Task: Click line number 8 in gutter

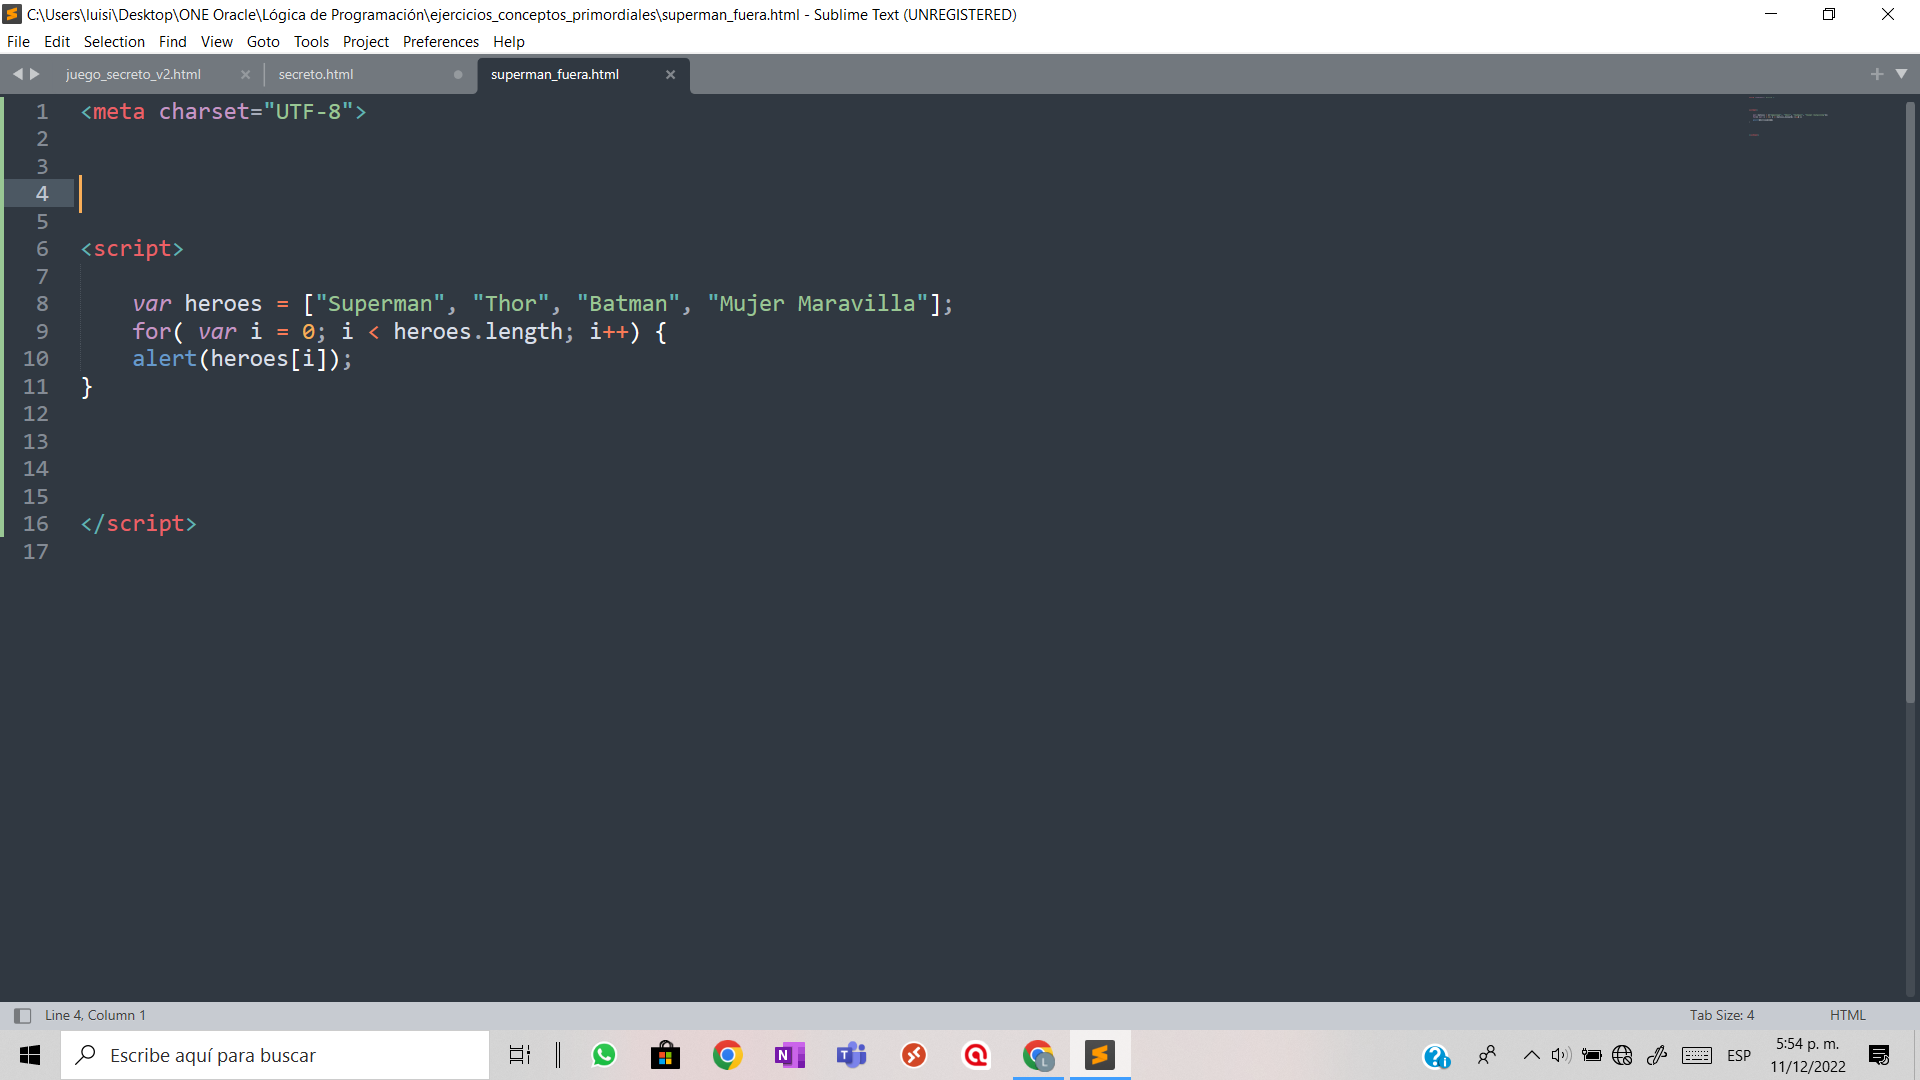Action: [x=42, y=304]
